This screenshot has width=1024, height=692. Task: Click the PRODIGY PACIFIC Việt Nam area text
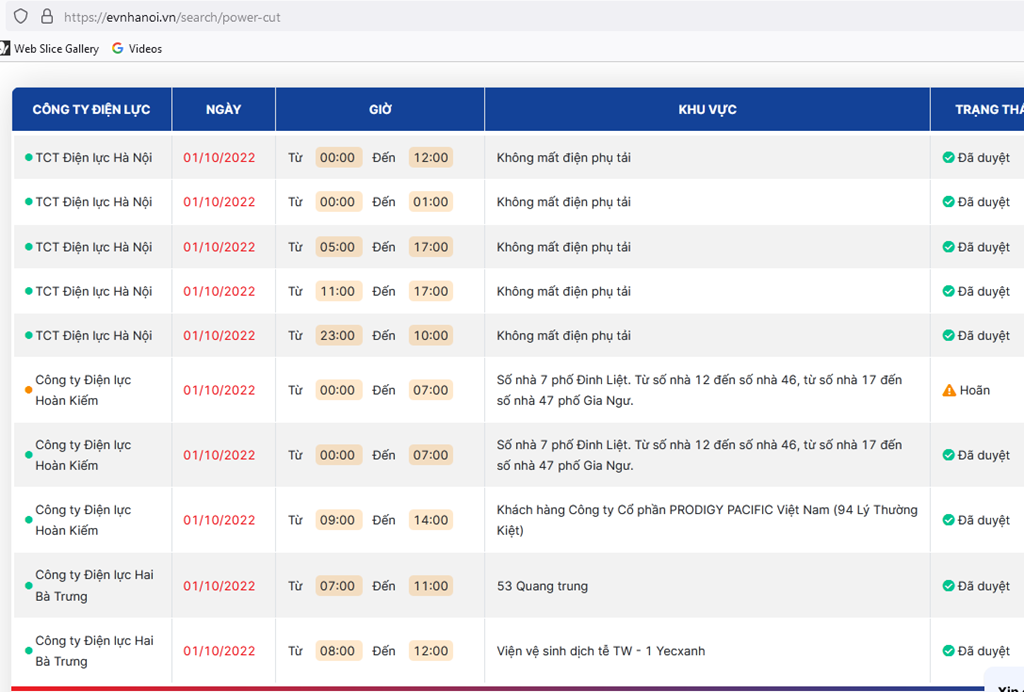point(707,520)
